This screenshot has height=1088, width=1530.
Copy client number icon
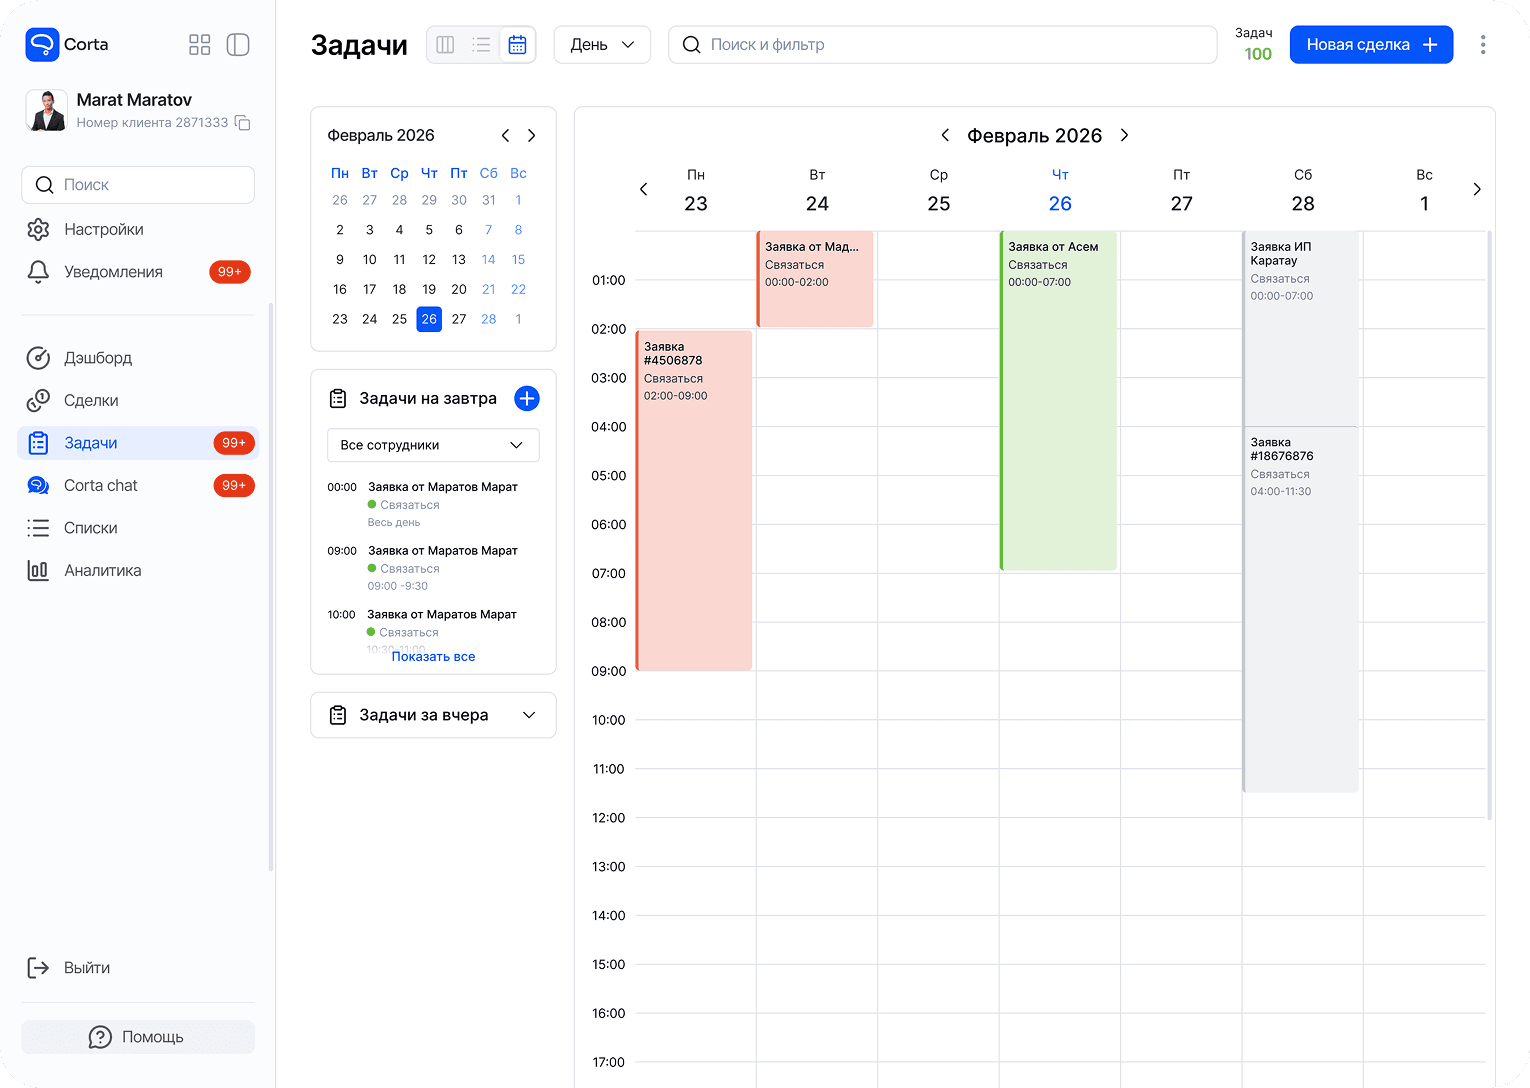click(242, 123)
